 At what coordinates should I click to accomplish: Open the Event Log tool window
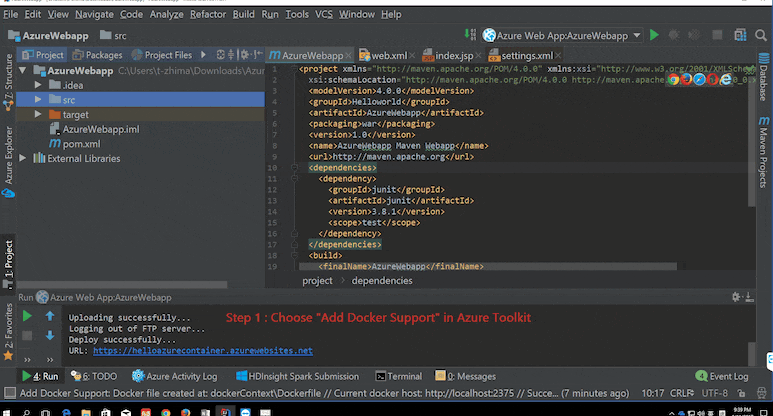[x=722, y=376]
